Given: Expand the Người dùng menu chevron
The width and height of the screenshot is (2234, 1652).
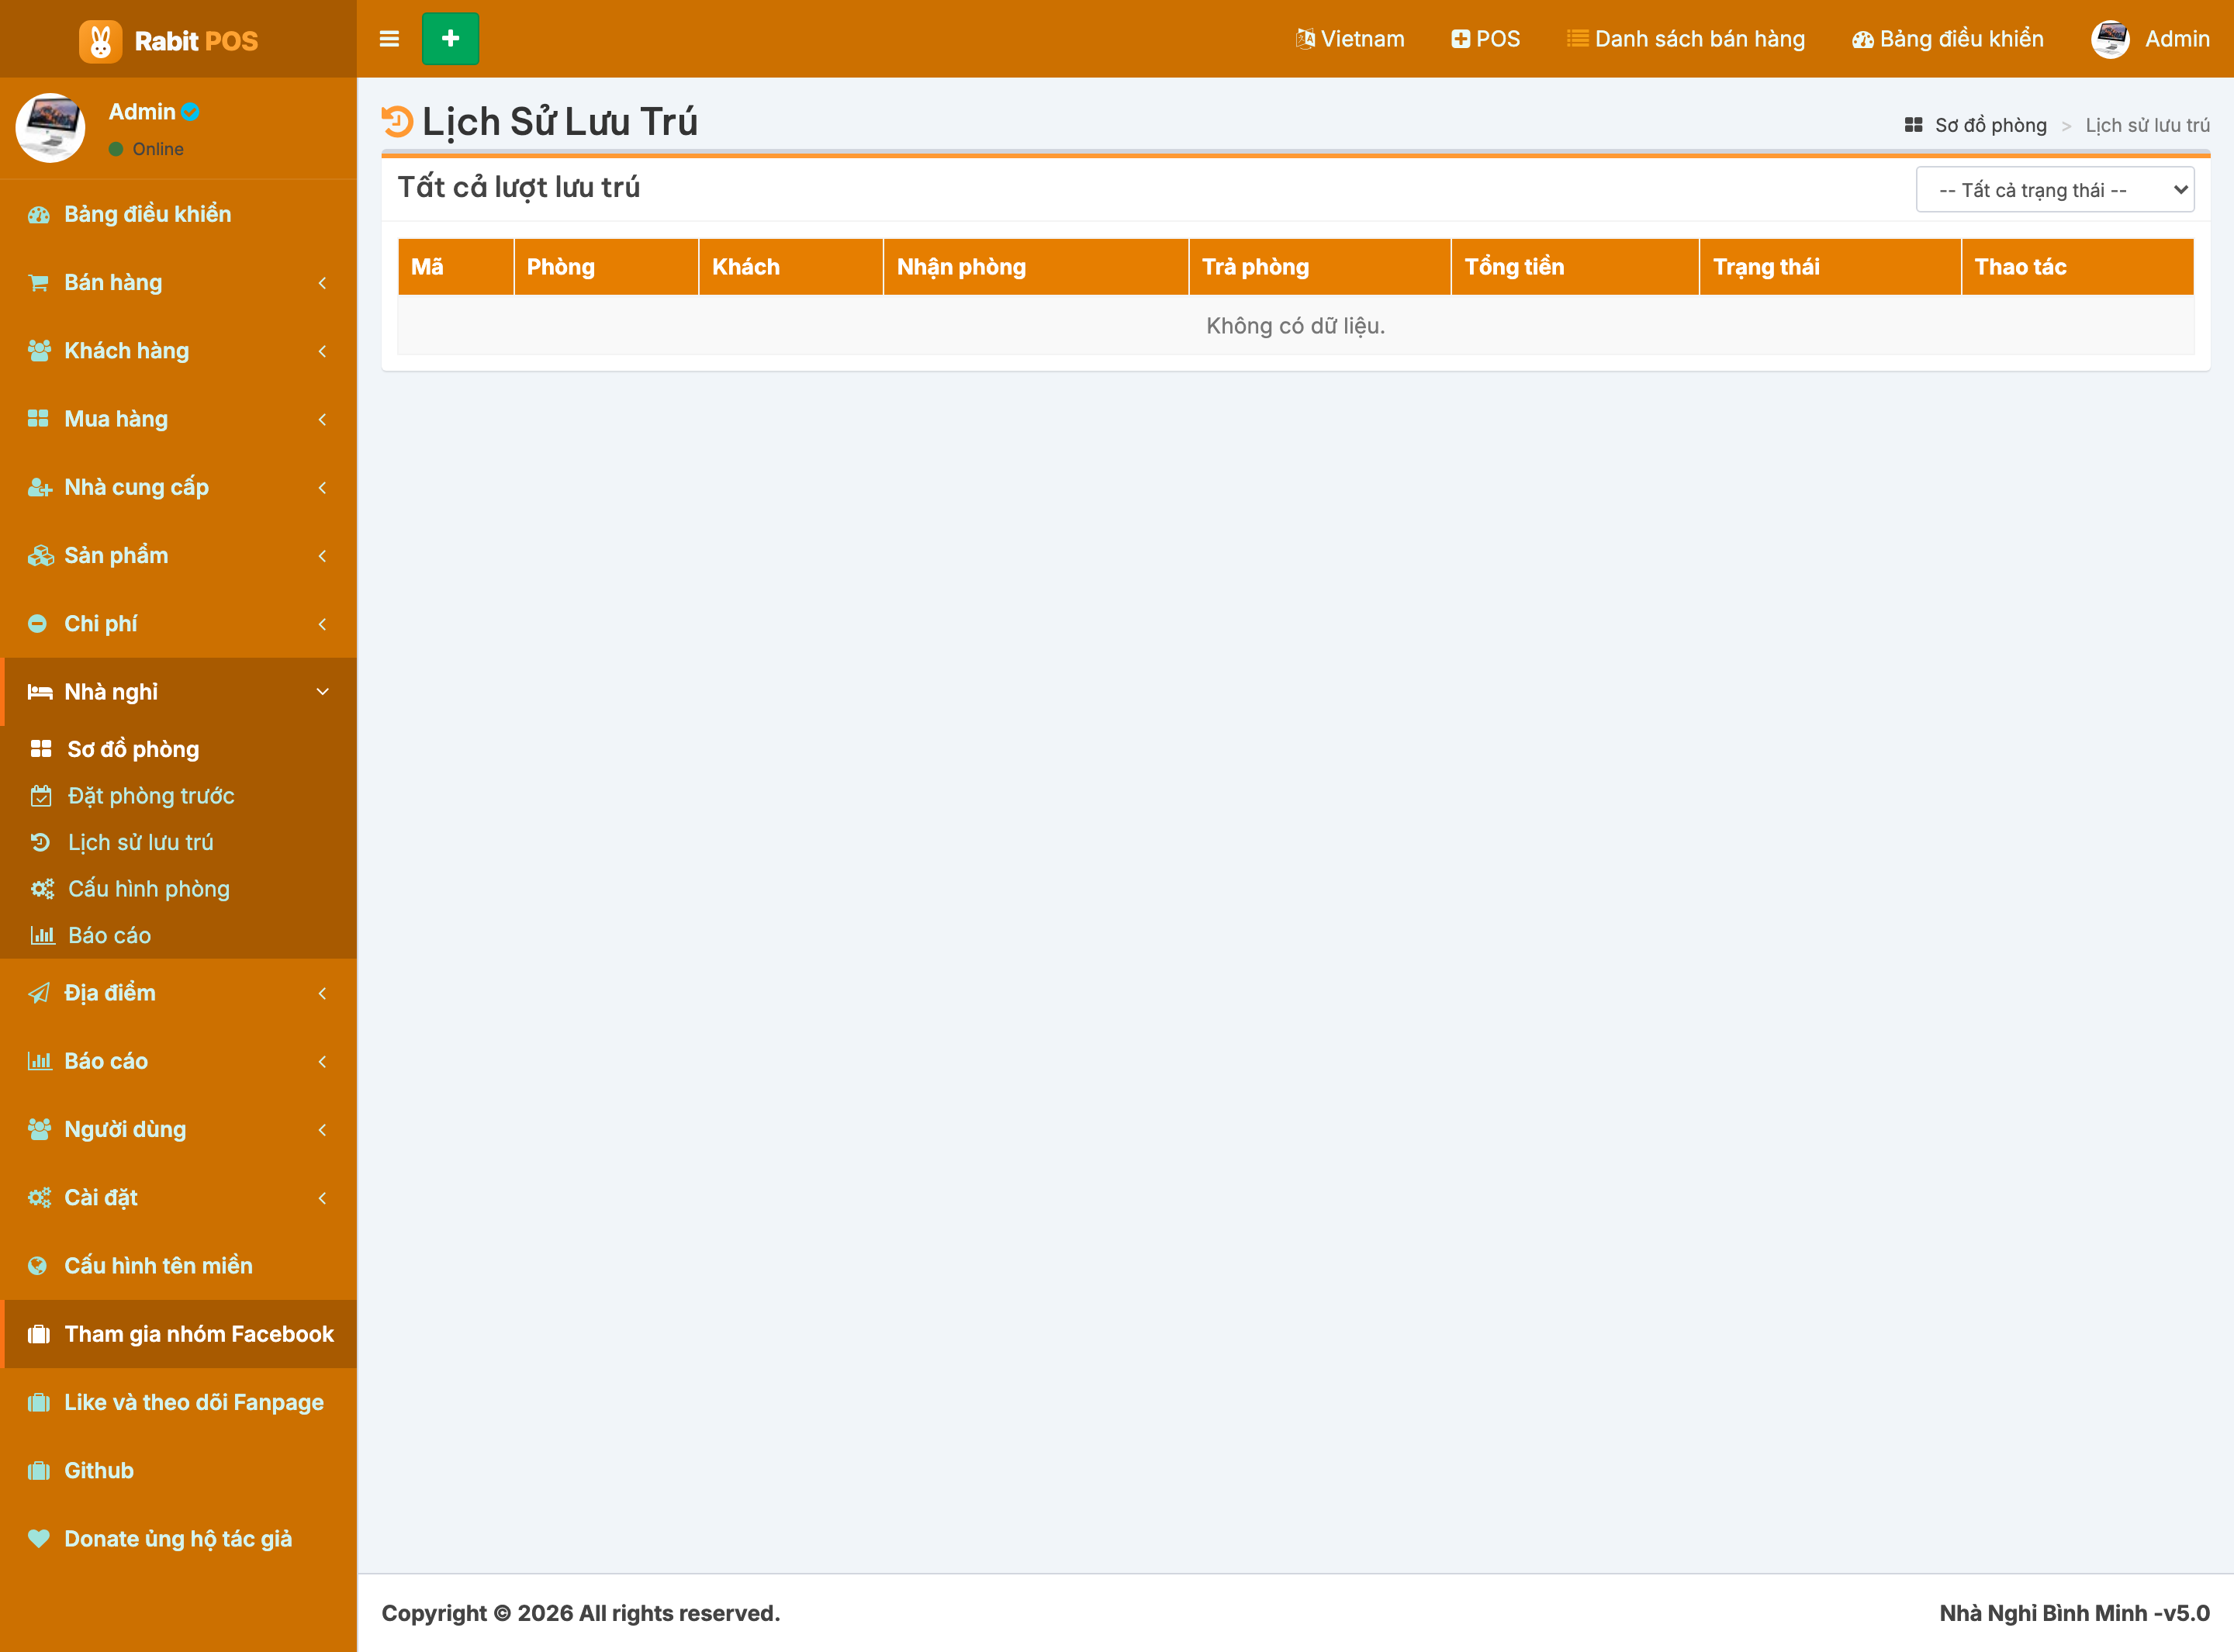Looking at the screenshot, I should (x=322, y=1130).
